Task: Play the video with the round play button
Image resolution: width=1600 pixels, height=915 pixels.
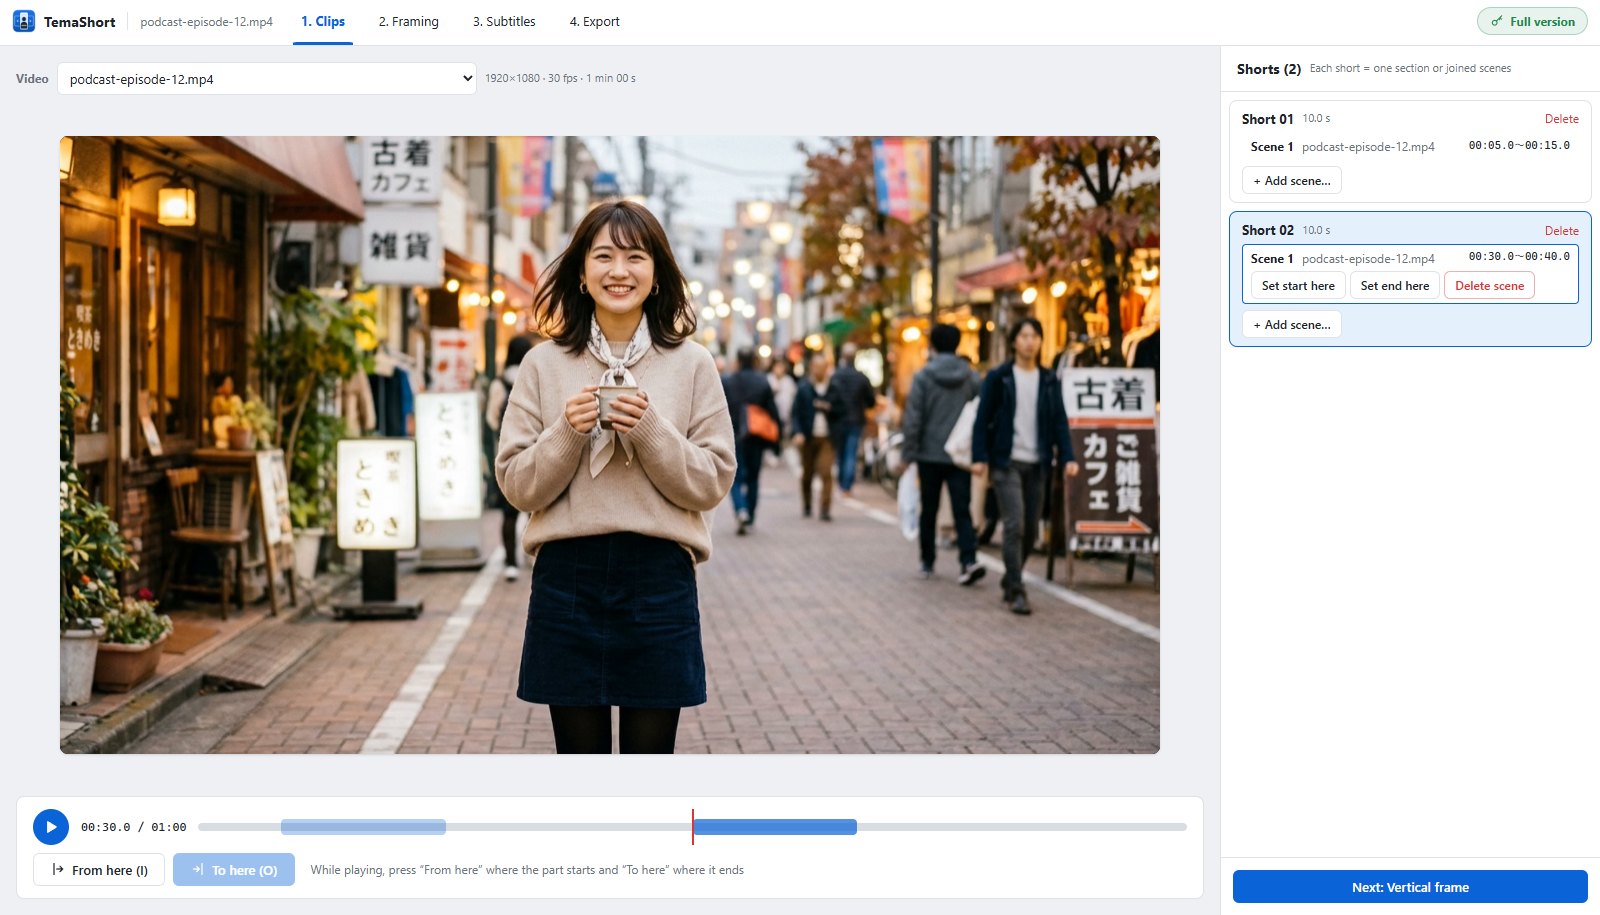Action: coord(51,827)
